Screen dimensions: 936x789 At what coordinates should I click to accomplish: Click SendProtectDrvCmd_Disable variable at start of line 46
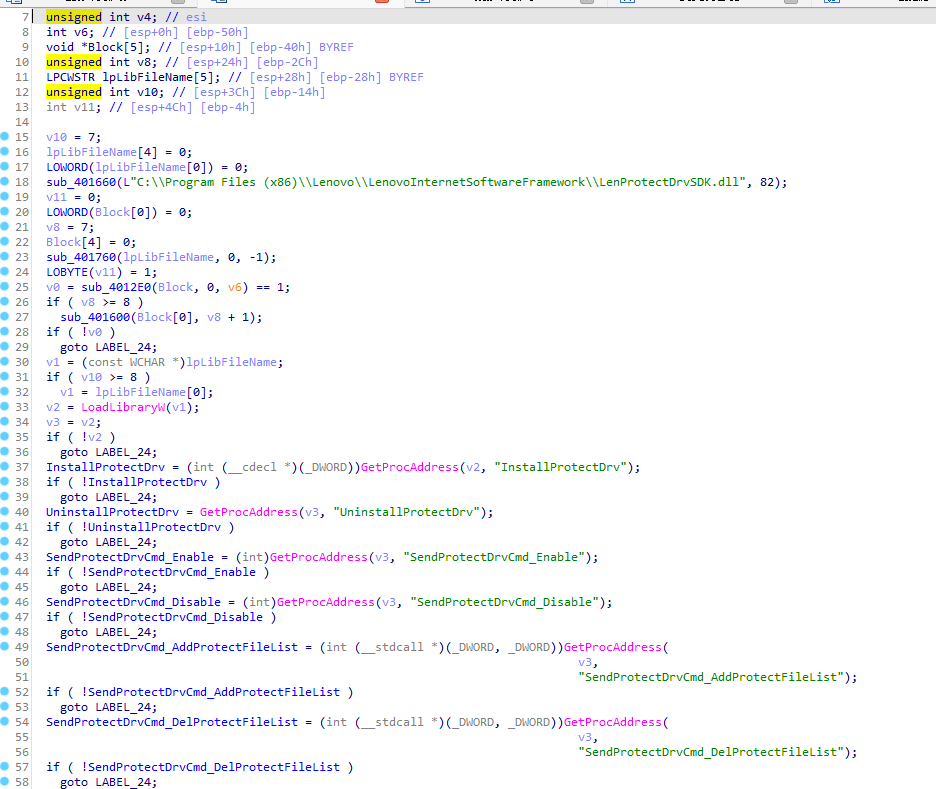(134, 602)
